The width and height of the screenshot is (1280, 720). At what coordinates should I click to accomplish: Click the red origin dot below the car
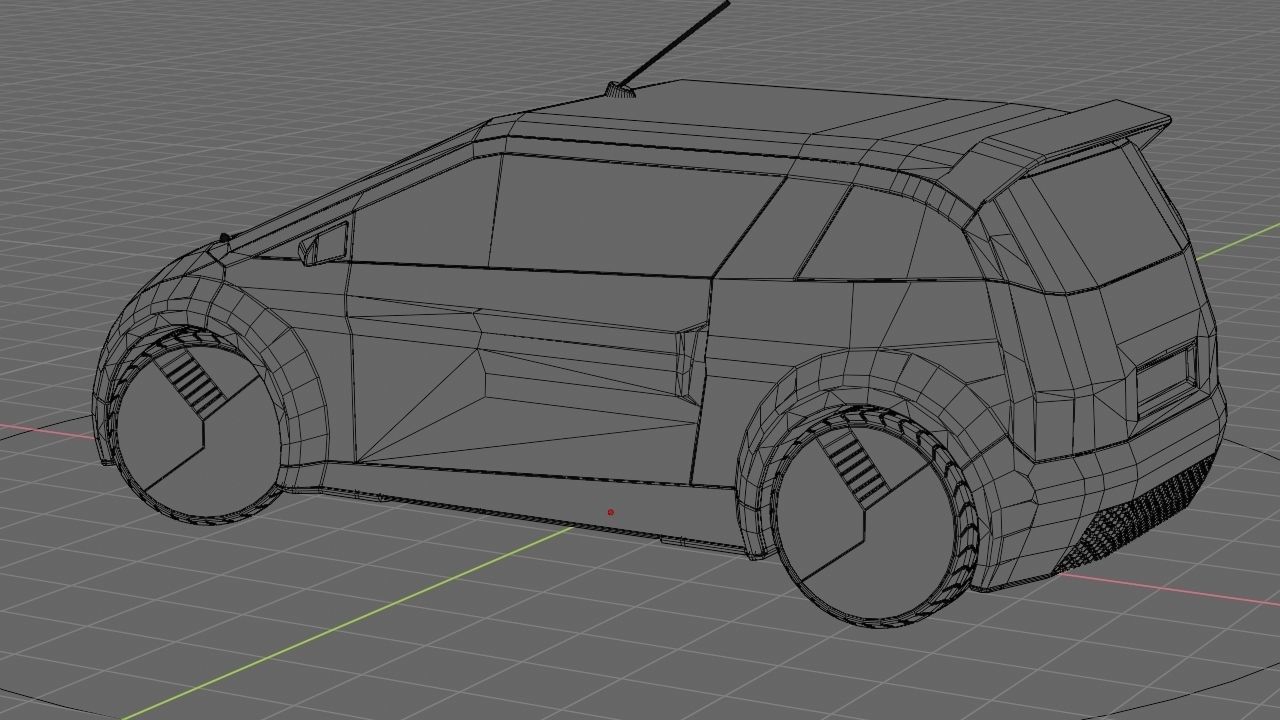[x=610, y=512]
